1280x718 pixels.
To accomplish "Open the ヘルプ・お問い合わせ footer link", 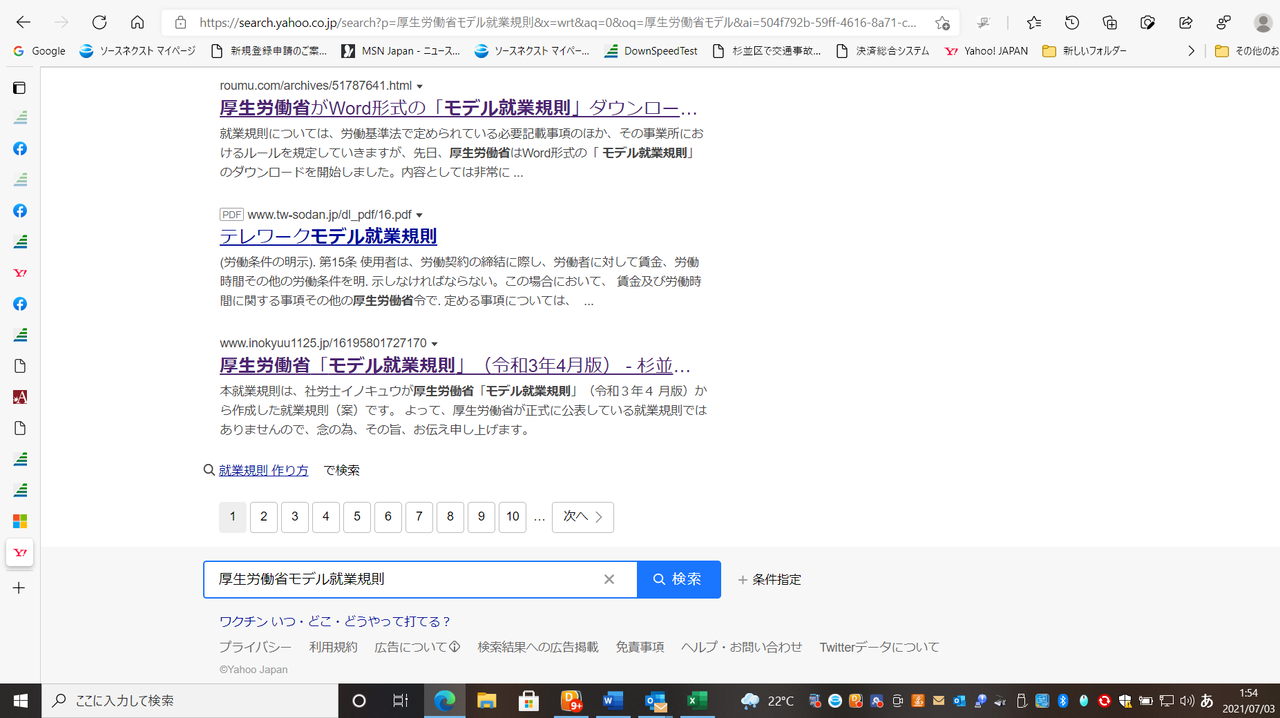I will coord(741,647).
